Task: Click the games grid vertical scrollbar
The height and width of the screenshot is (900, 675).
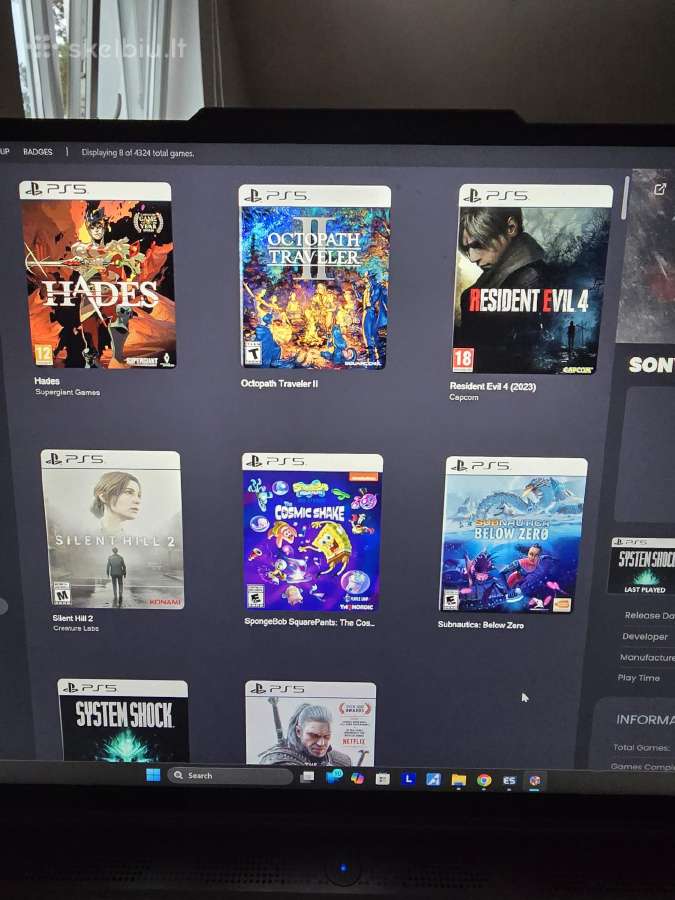Action: (x=626, y=198)
